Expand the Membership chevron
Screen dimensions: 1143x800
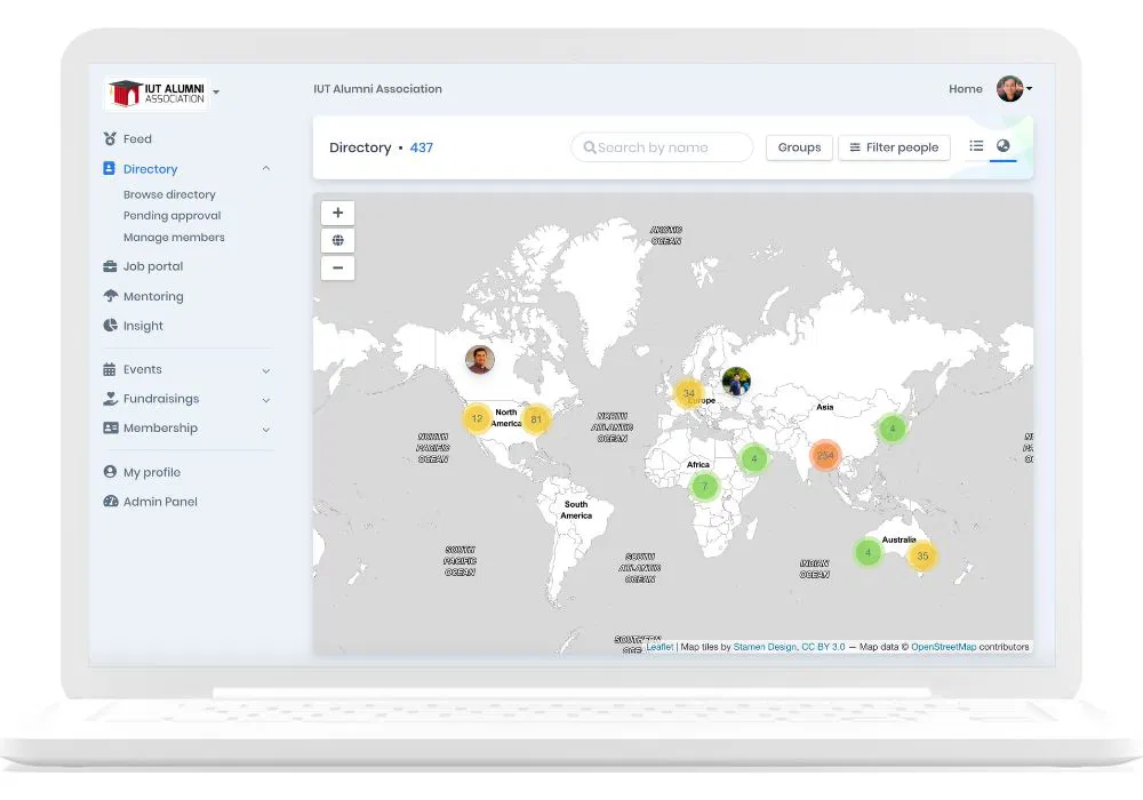pyautogui.click(x=266, y=430)
